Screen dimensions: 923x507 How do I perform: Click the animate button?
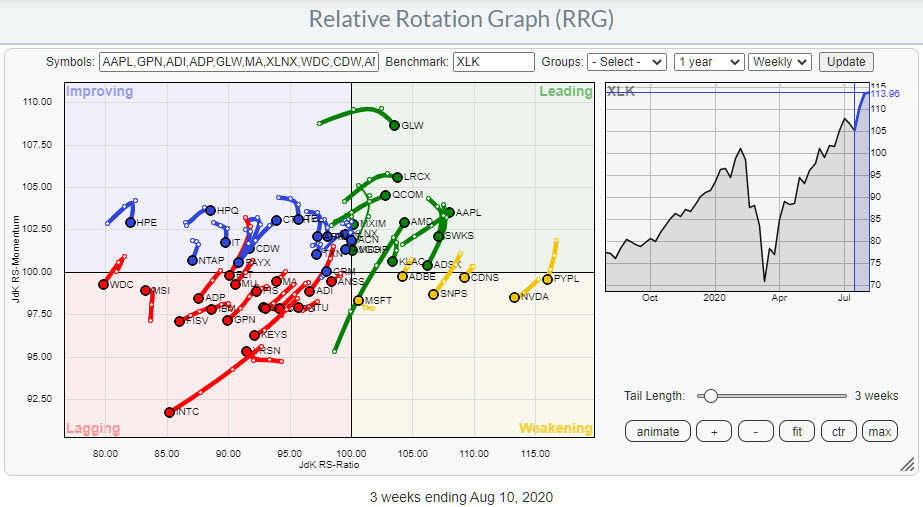click(658, 431)
